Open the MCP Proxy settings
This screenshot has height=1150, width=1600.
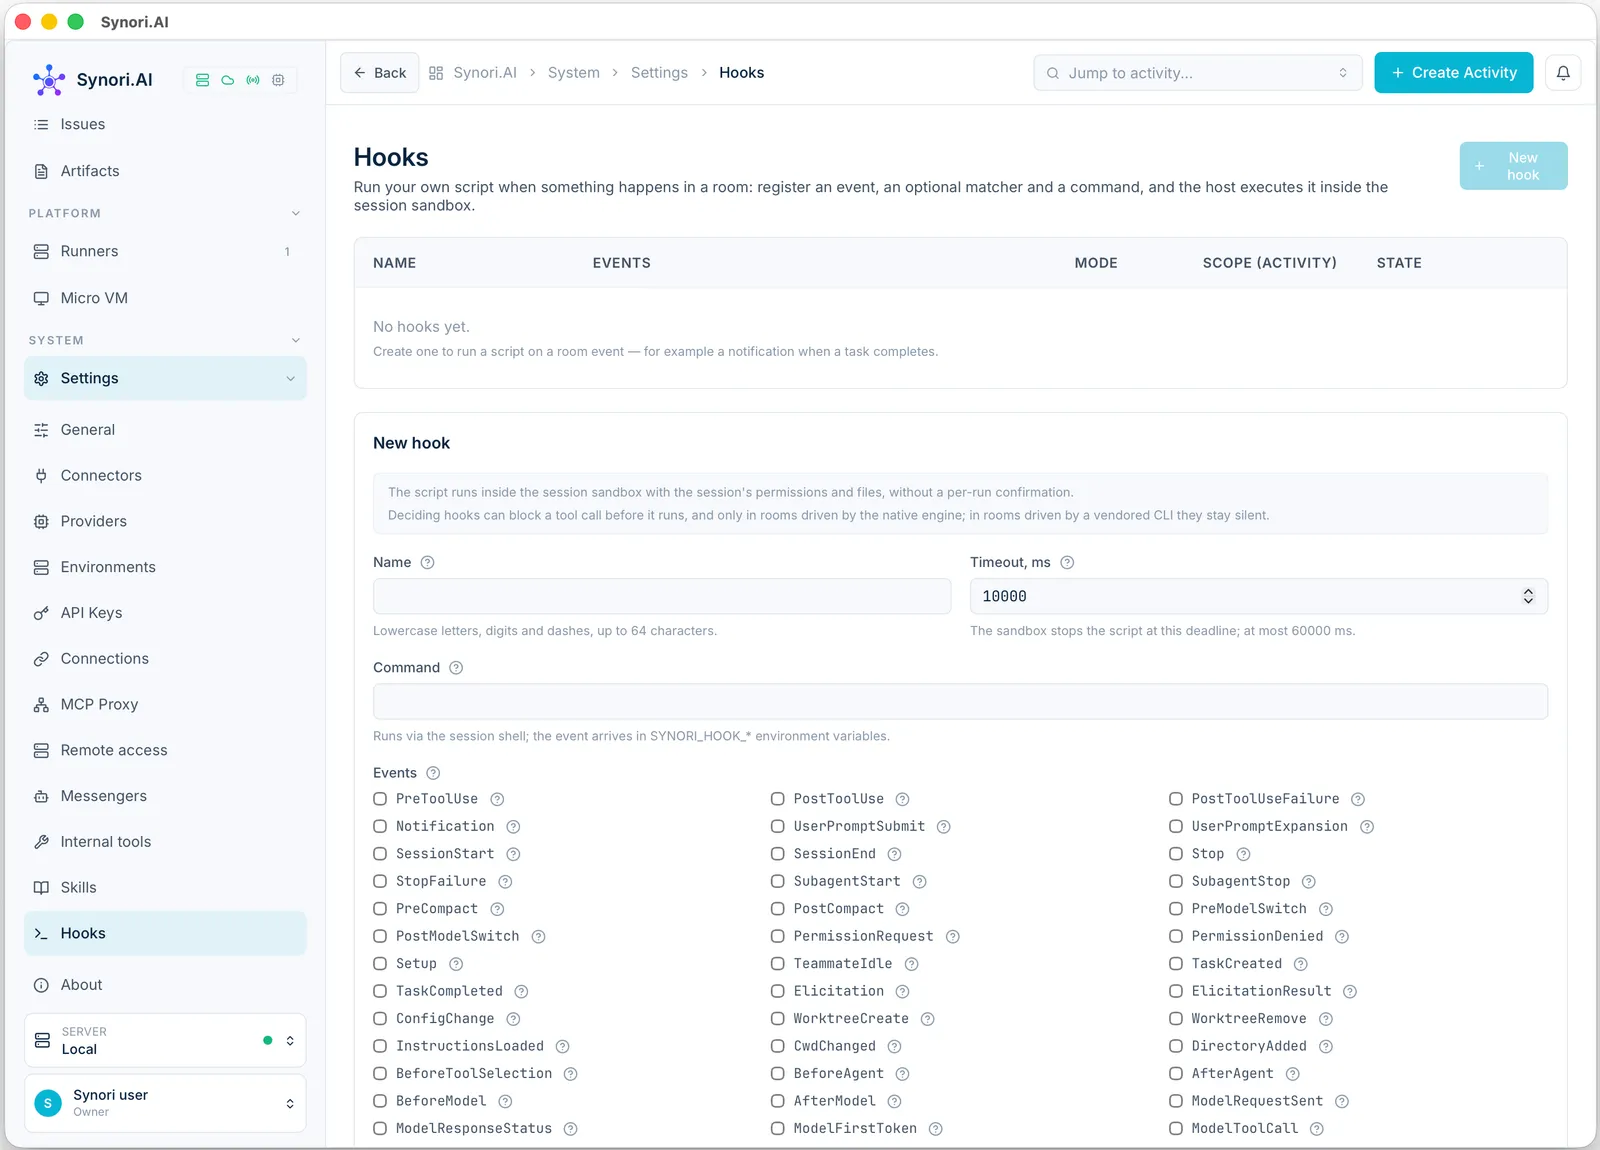[x=165, y=705]
